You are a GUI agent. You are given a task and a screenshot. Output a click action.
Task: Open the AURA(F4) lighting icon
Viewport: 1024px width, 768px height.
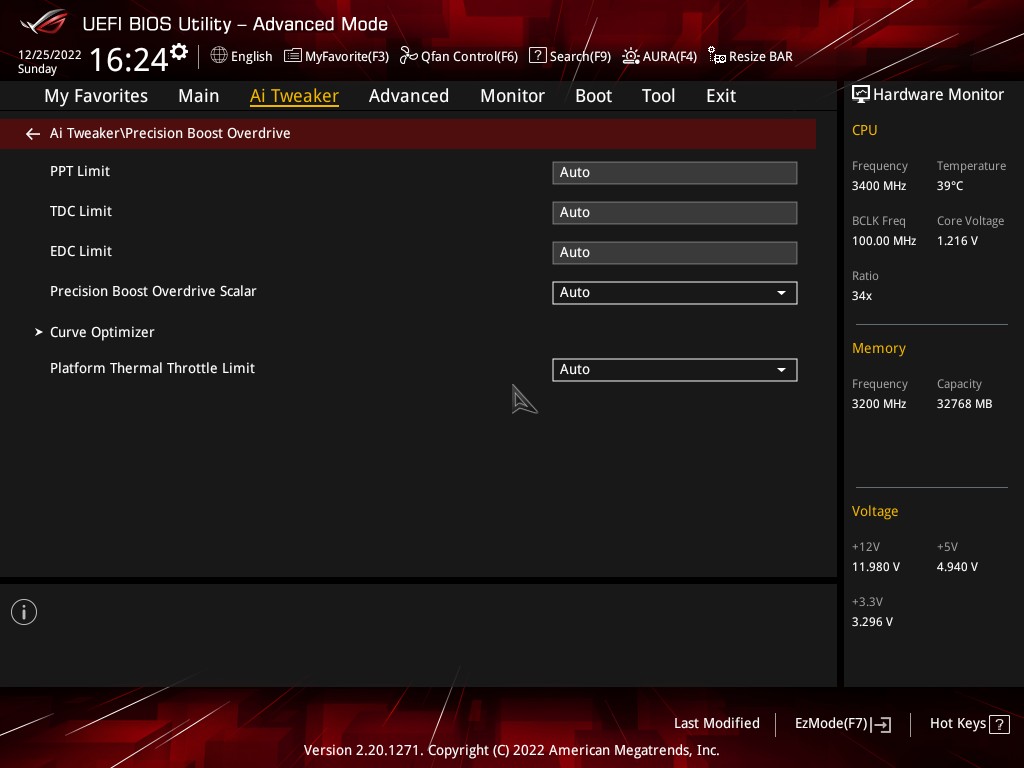(631, 56)
